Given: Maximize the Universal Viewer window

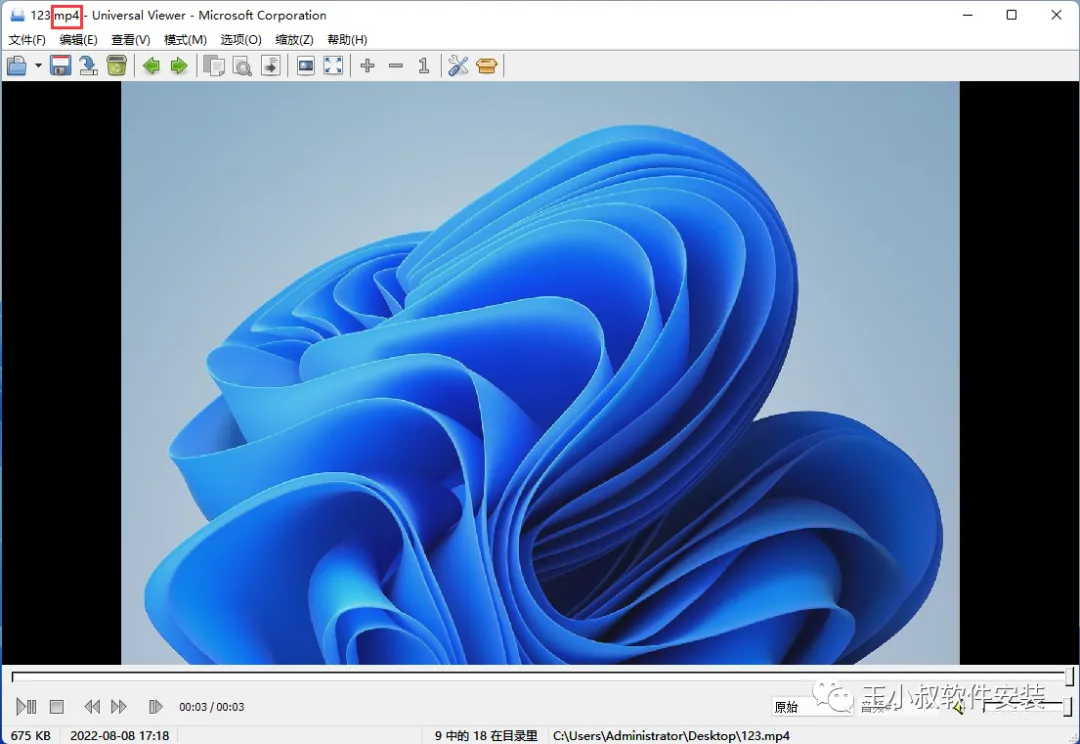Looking at the screenshot, I should coord(1012,15).
